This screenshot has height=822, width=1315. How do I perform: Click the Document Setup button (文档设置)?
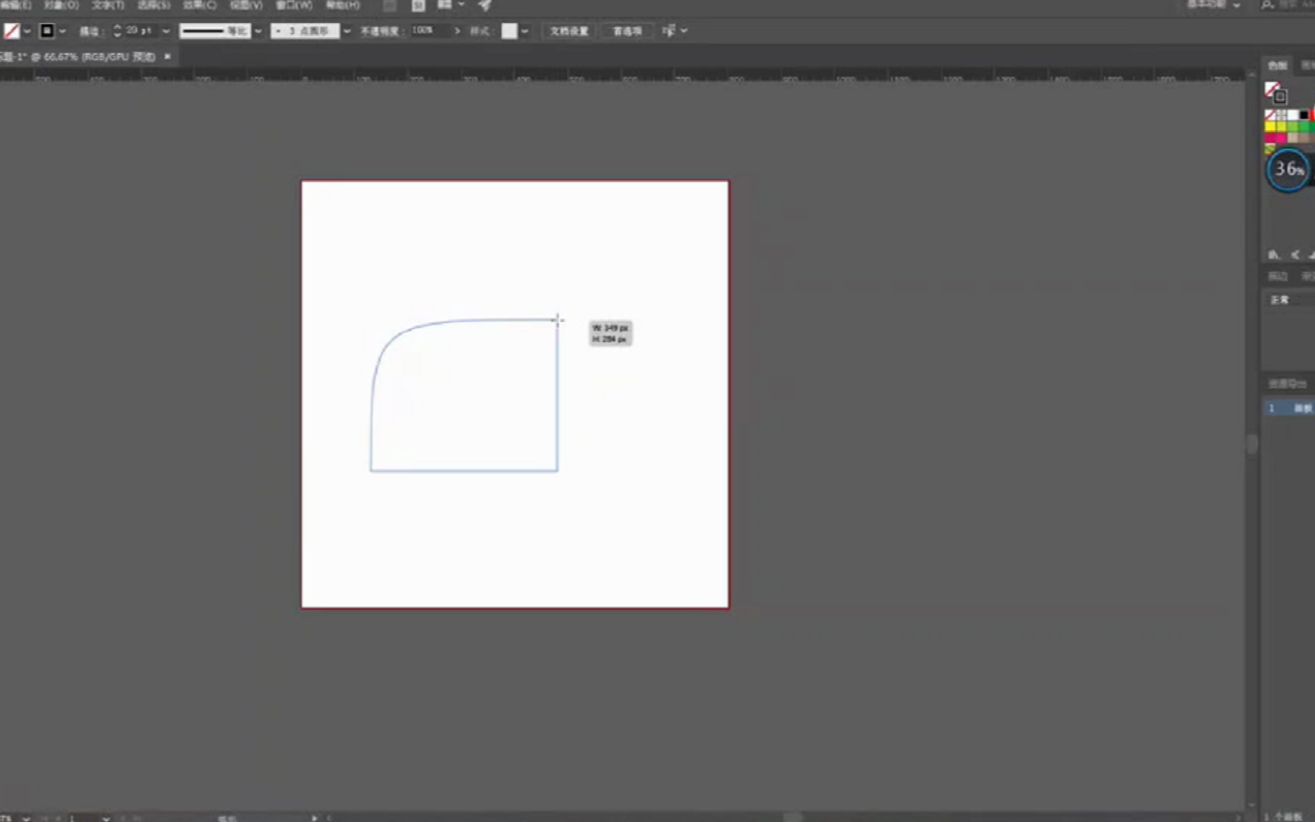pos(569,31)
